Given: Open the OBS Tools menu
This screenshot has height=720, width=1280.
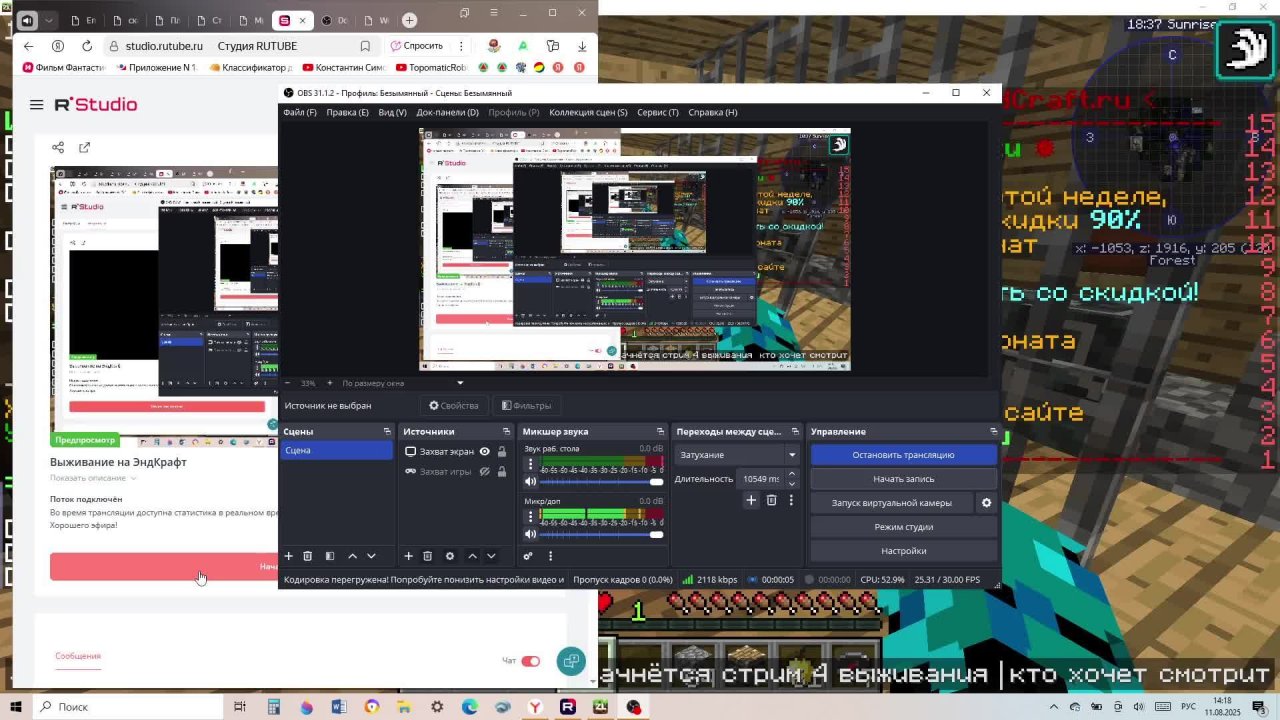Looking at the screenshot, I should (658, 112).
